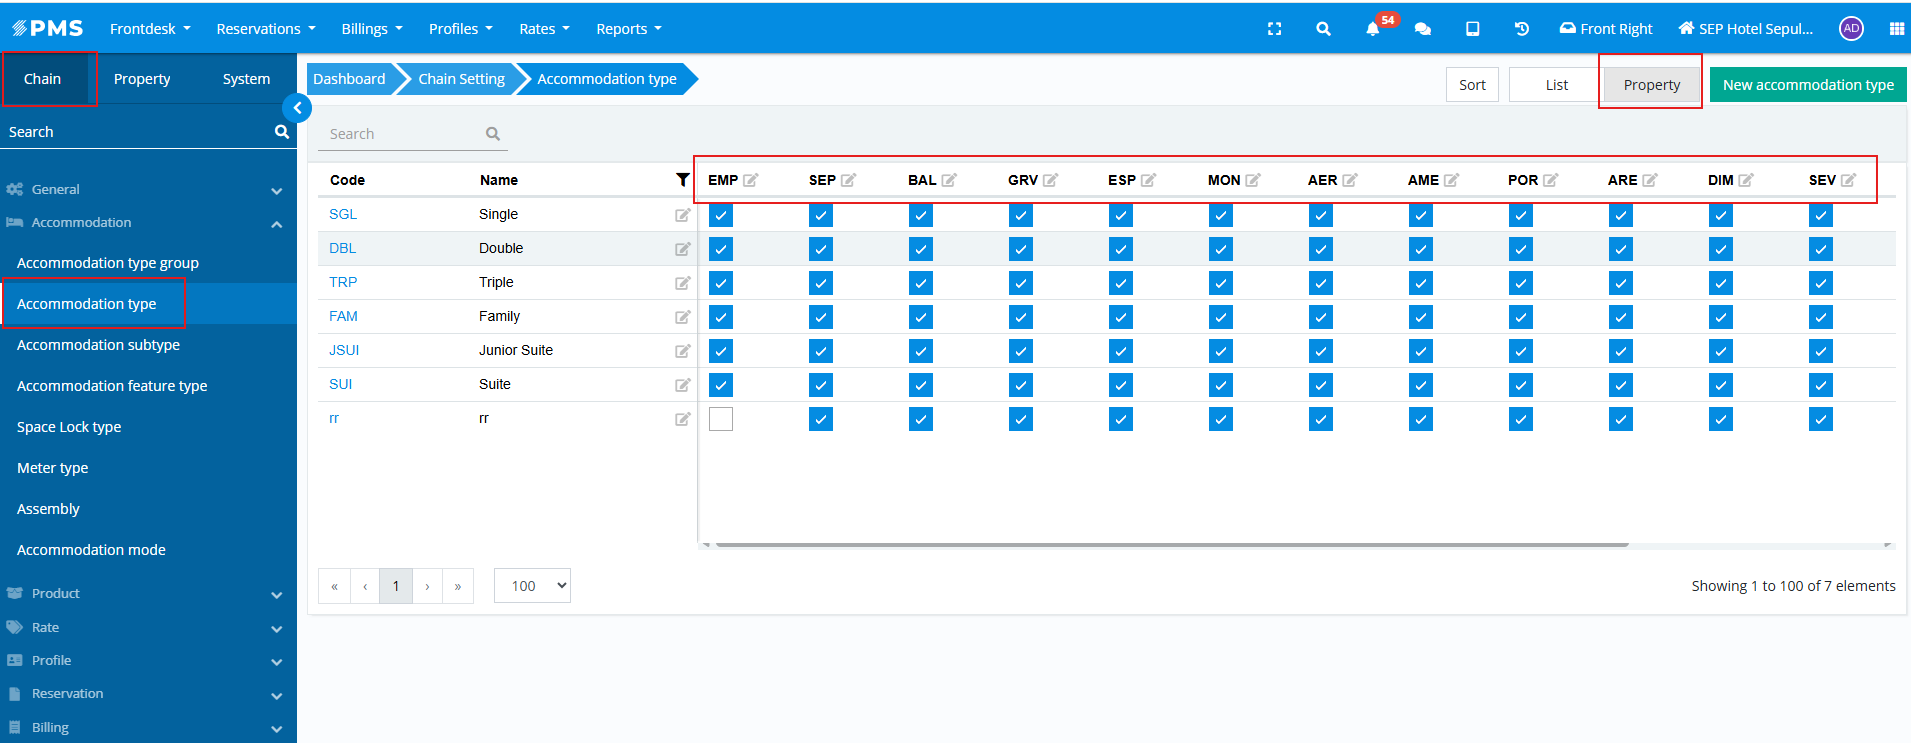This screenshot has width=1911, height=743.
Task: Click the filter funnel icon in Name header
Action: coord(683,180)
